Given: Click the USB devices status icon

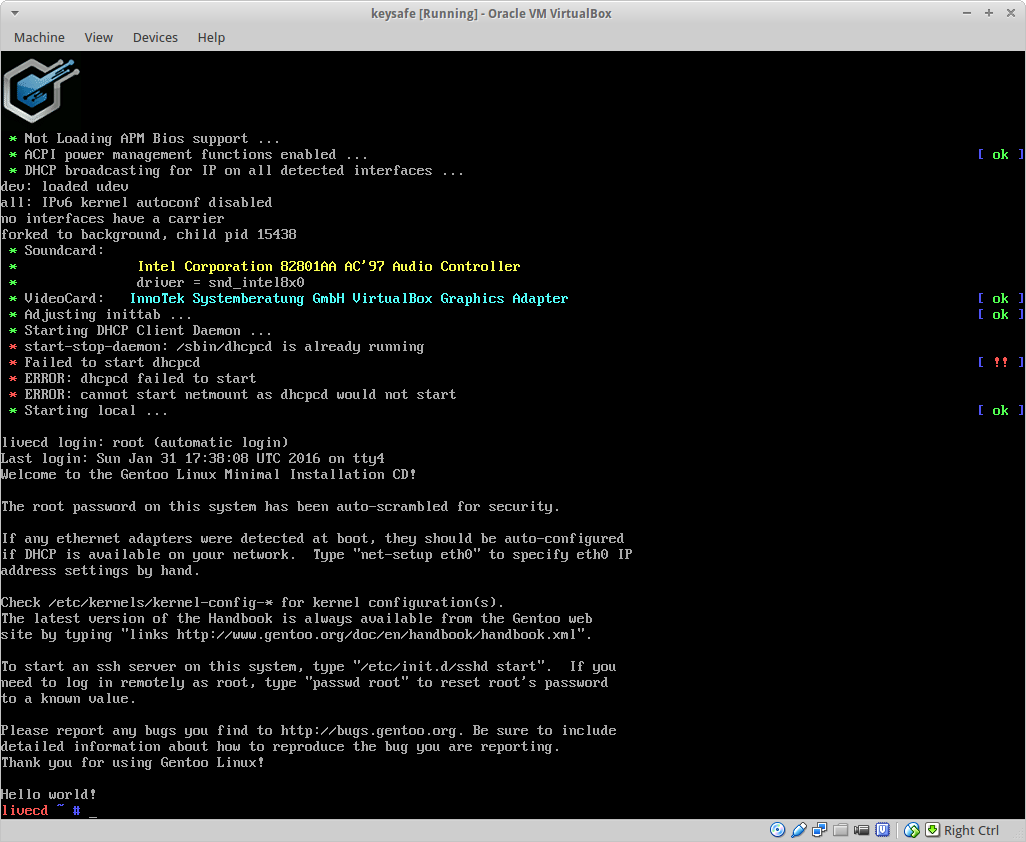Looking at the screenshot, I should point(798,830).
